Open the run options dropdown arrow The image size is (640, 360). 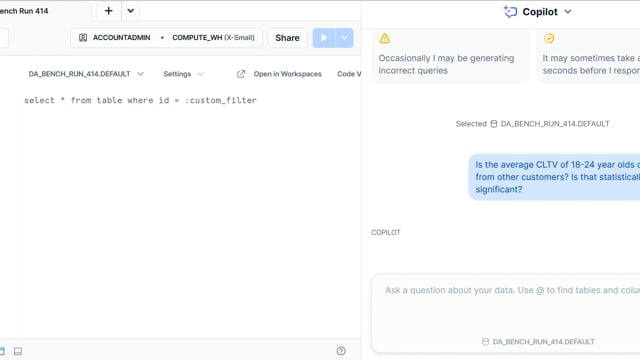click(x=344, y=38)
